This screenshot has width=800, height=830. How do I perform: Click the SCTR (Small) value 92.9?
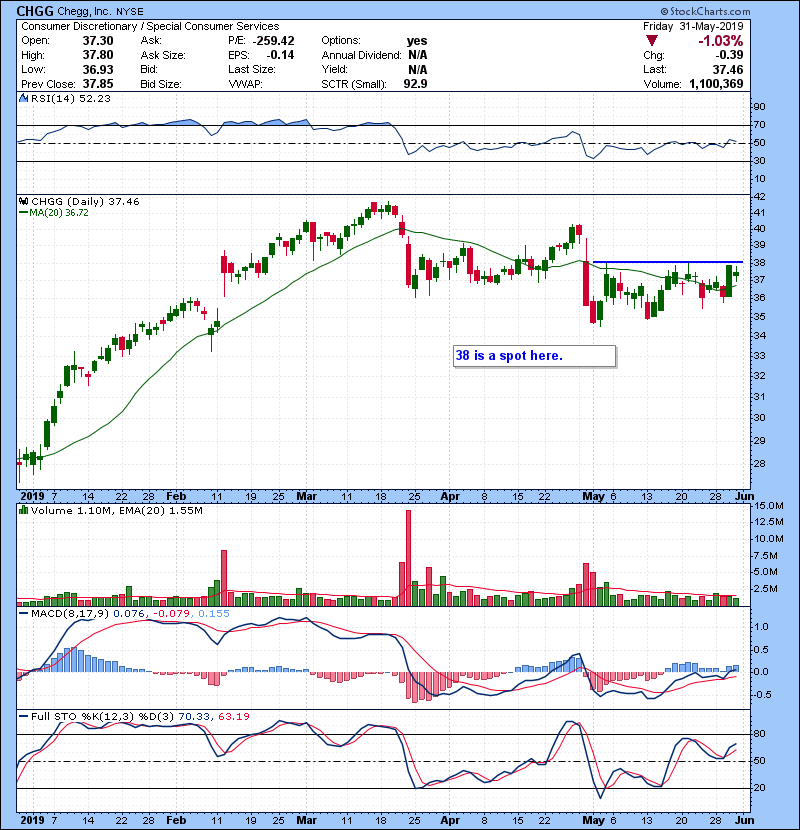(415, 84)
